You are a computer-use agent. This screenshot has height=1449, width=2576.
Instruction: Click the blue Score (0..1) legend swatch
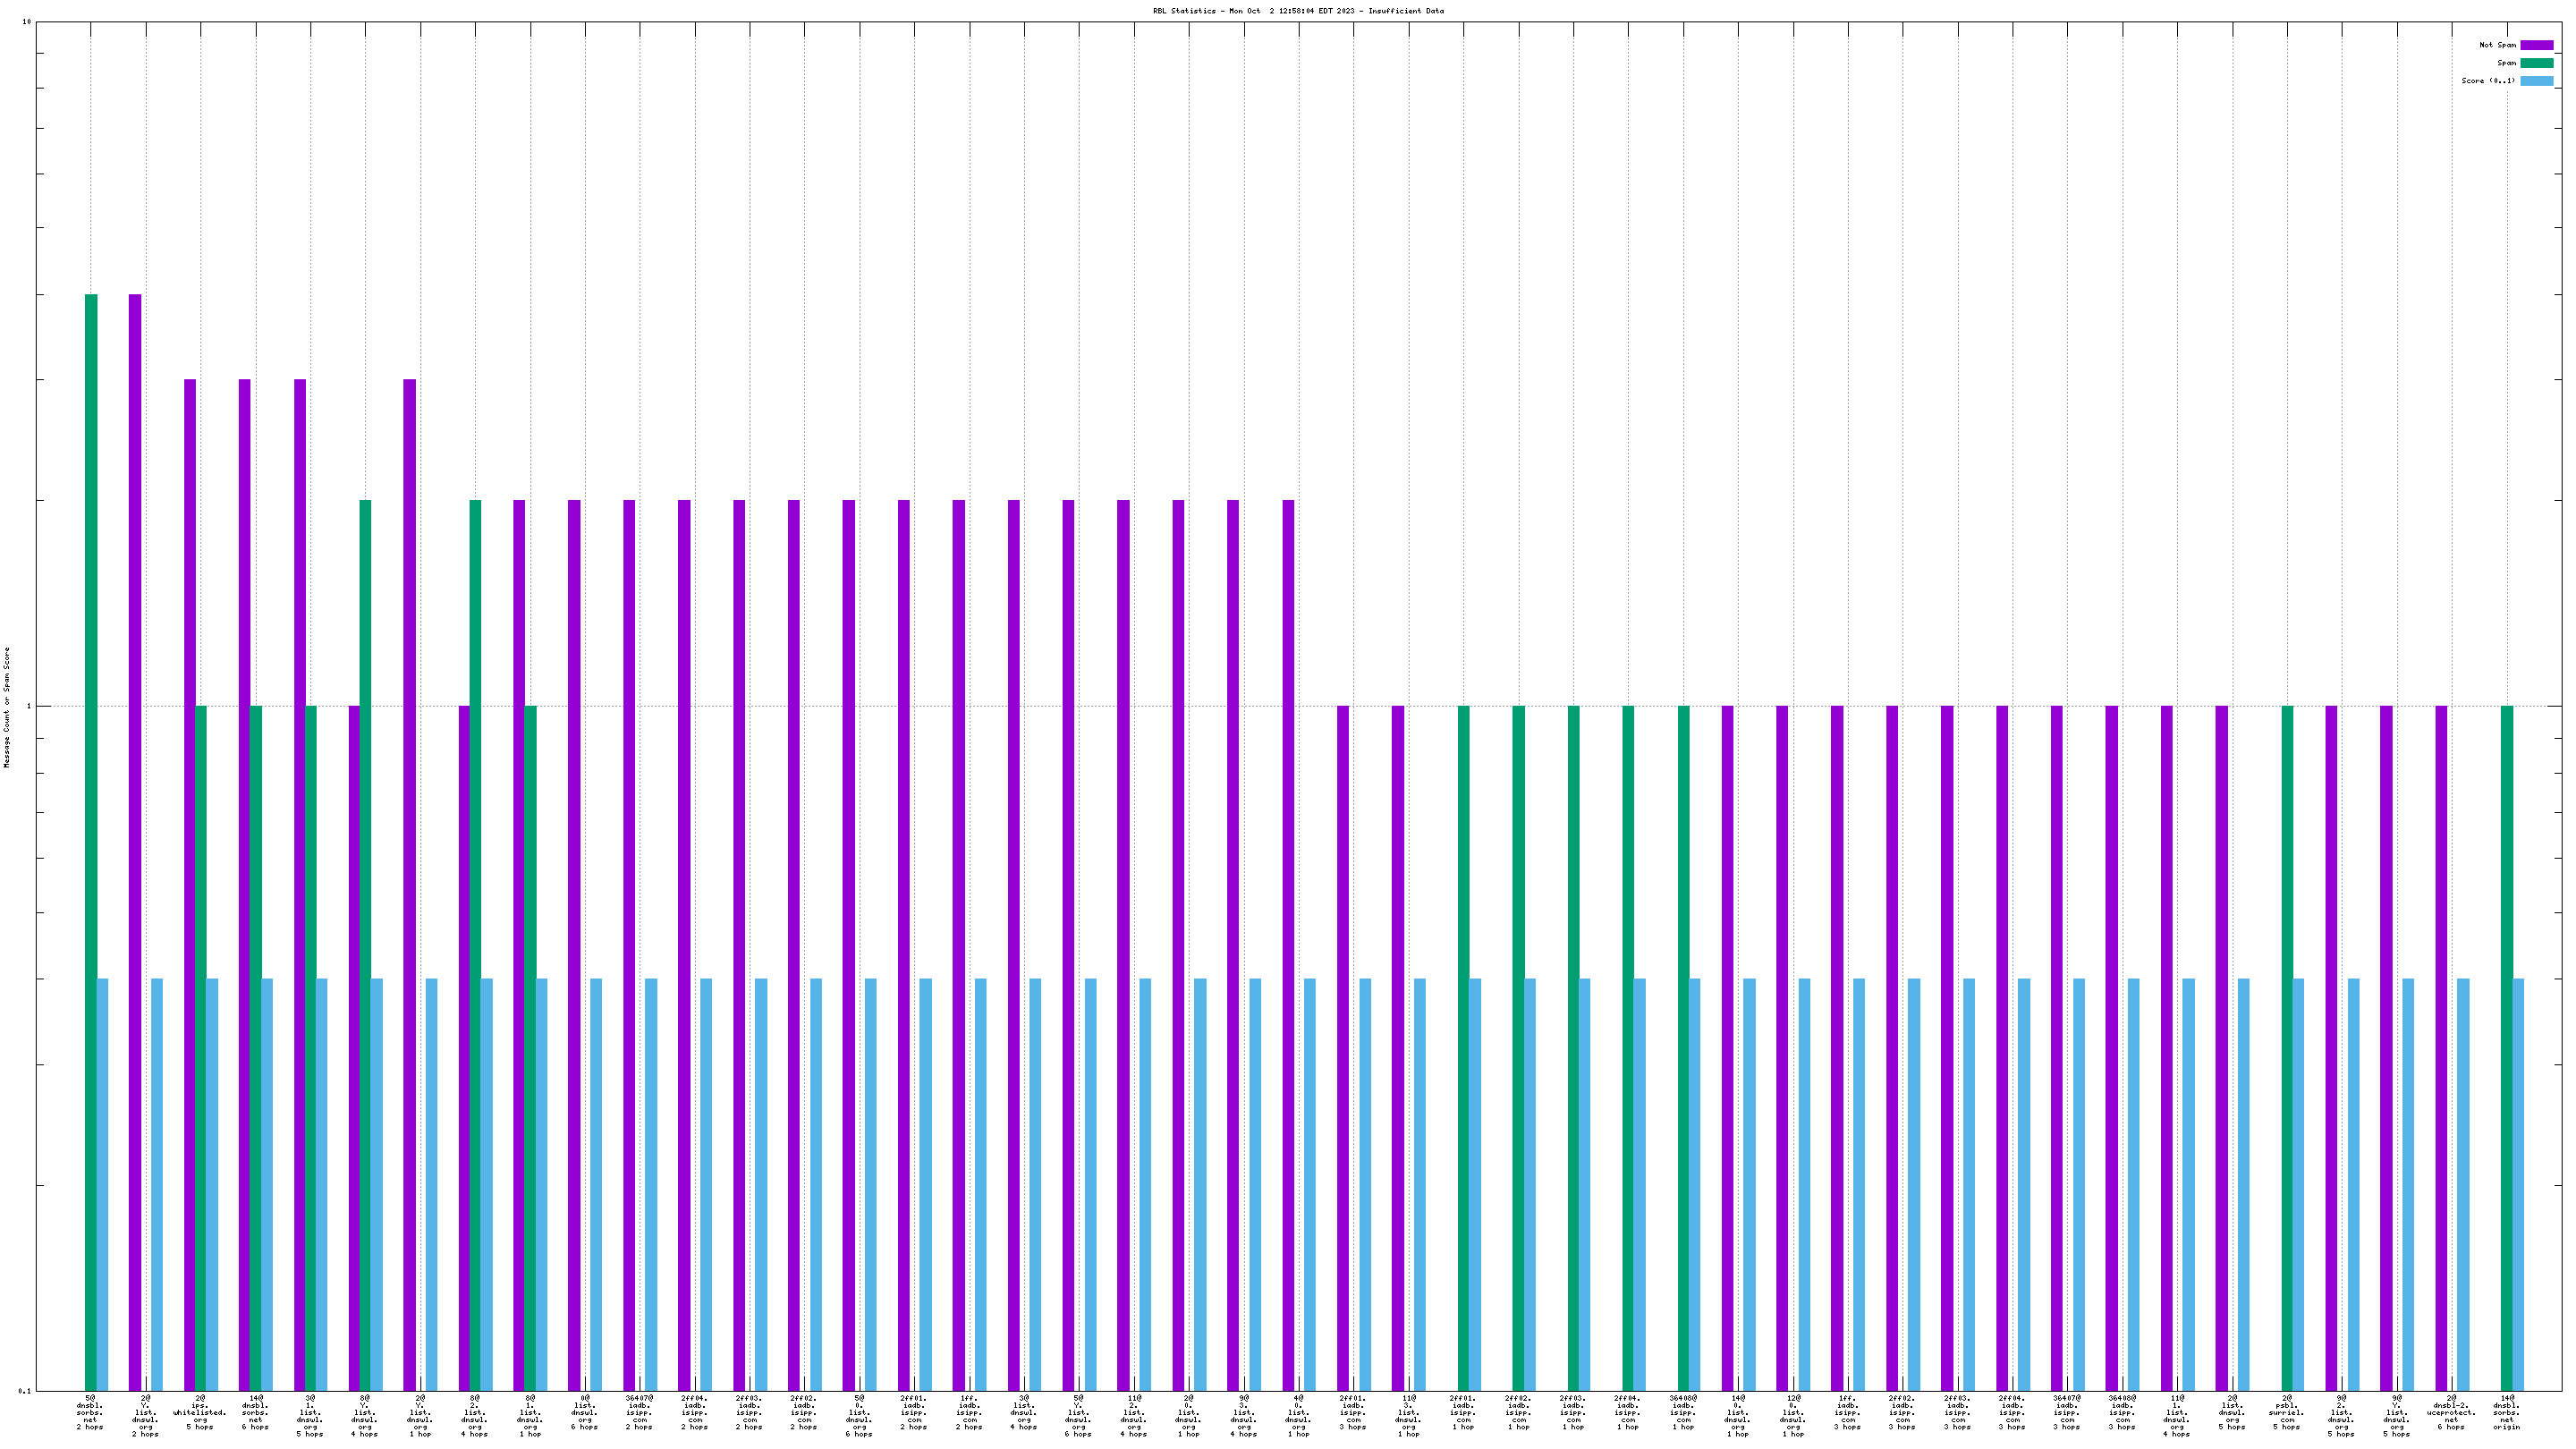coord(2536,81)
